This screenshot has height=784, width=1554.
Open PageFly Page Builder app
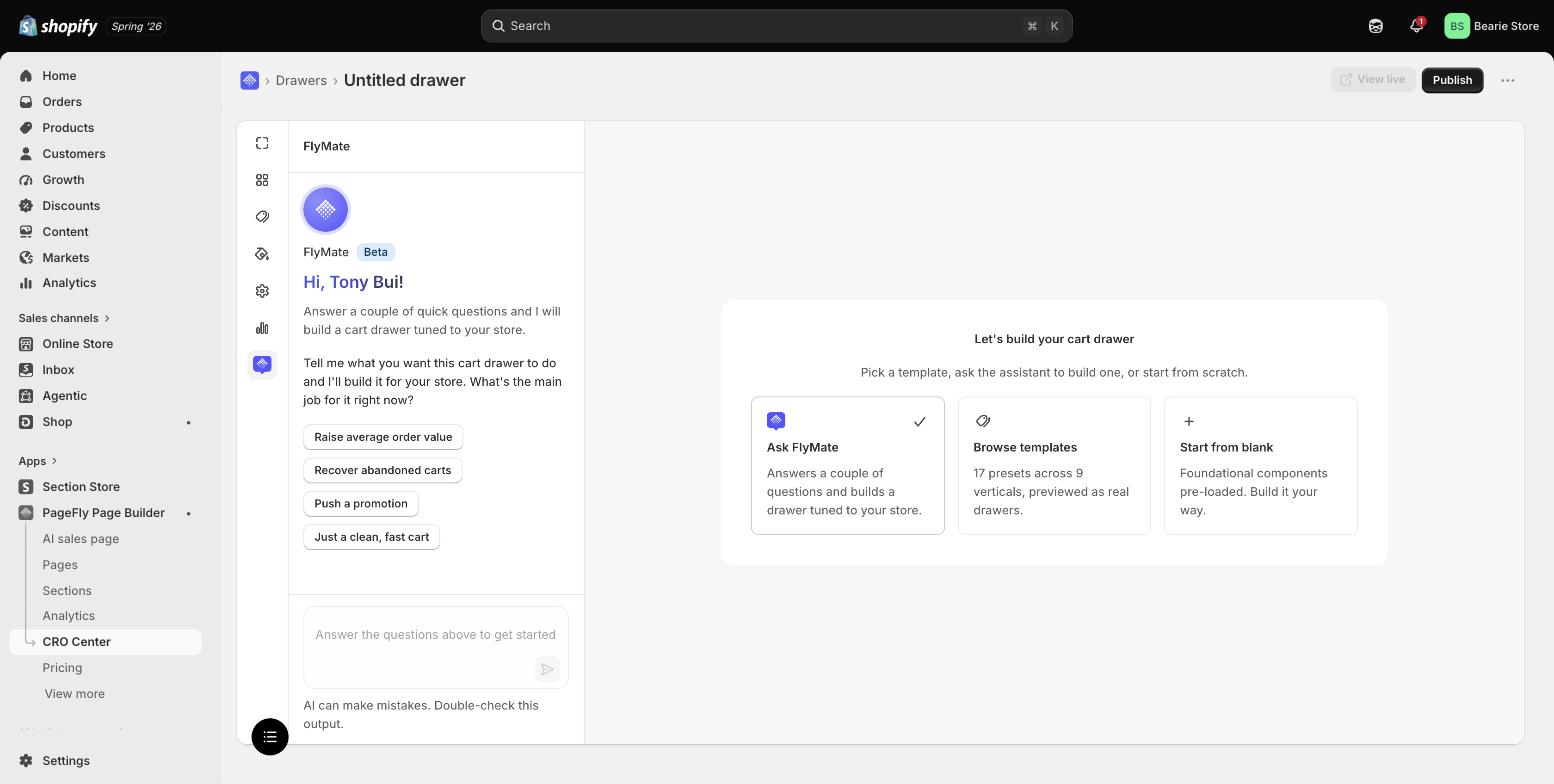[105, 513]
